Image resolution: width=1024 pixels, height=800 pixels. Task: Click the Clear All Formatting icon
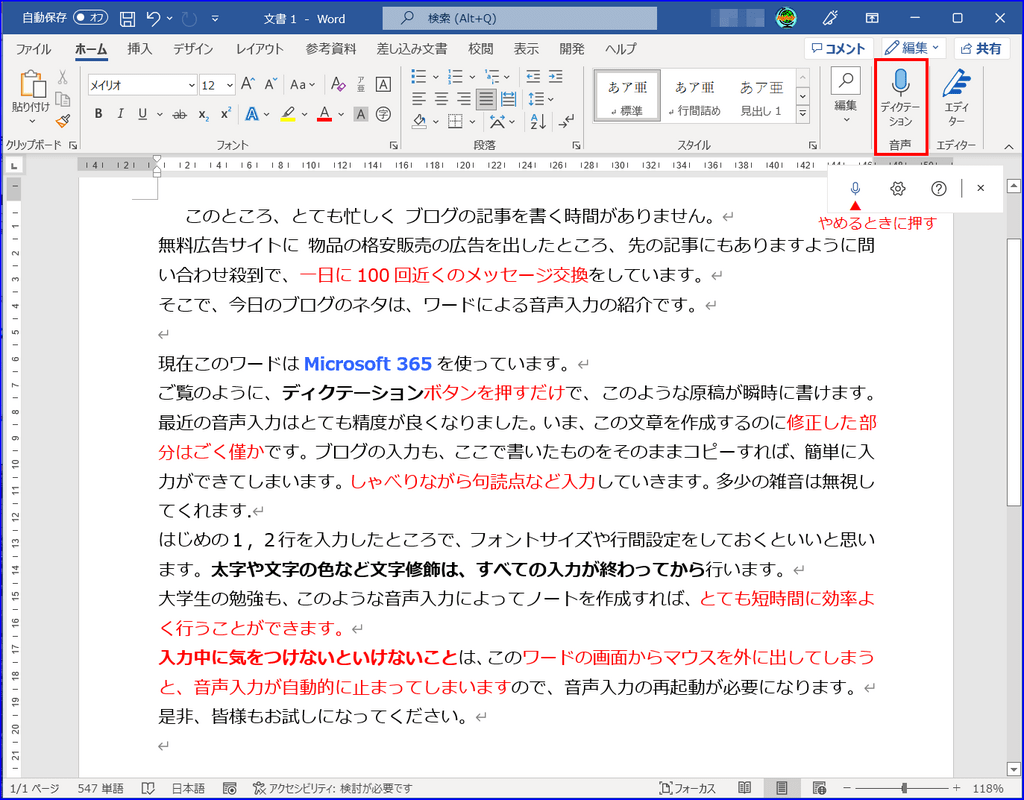(338, 85)
